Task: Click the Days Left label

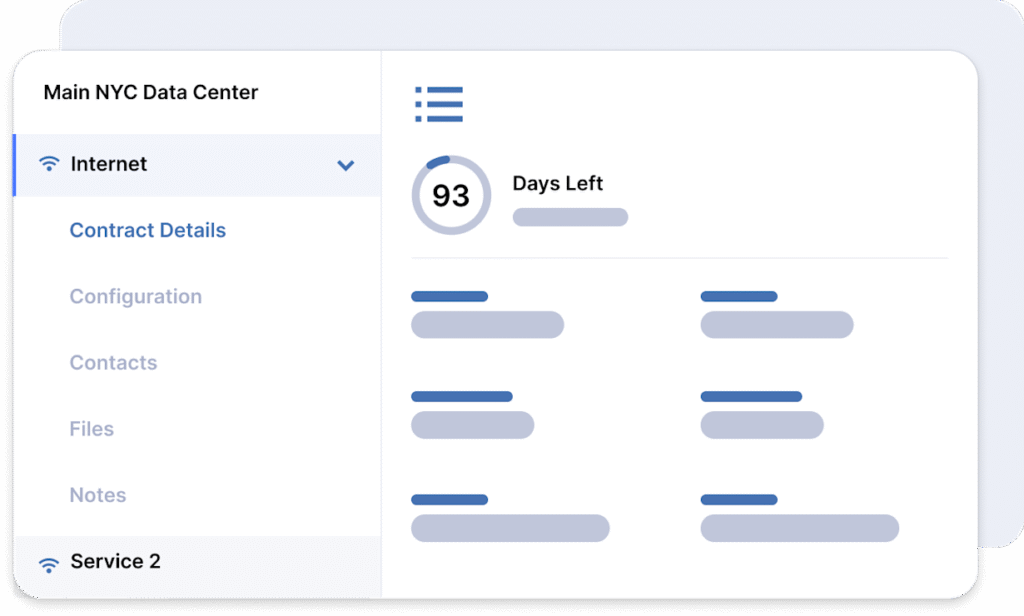Action: coord(557,183)
